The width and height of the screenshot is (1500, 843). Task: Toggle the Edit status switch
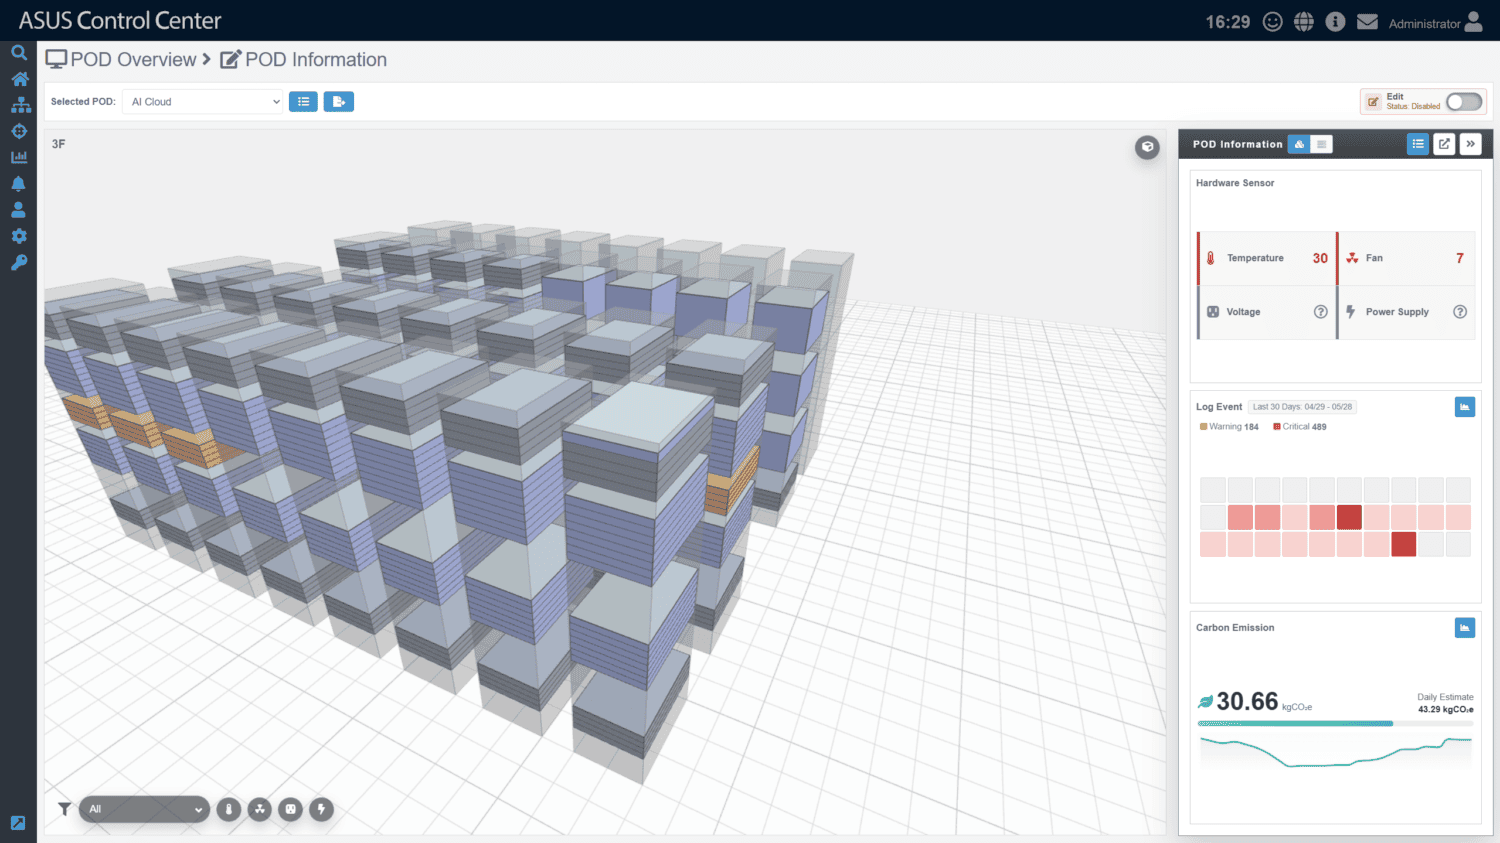pos(1464,102)
